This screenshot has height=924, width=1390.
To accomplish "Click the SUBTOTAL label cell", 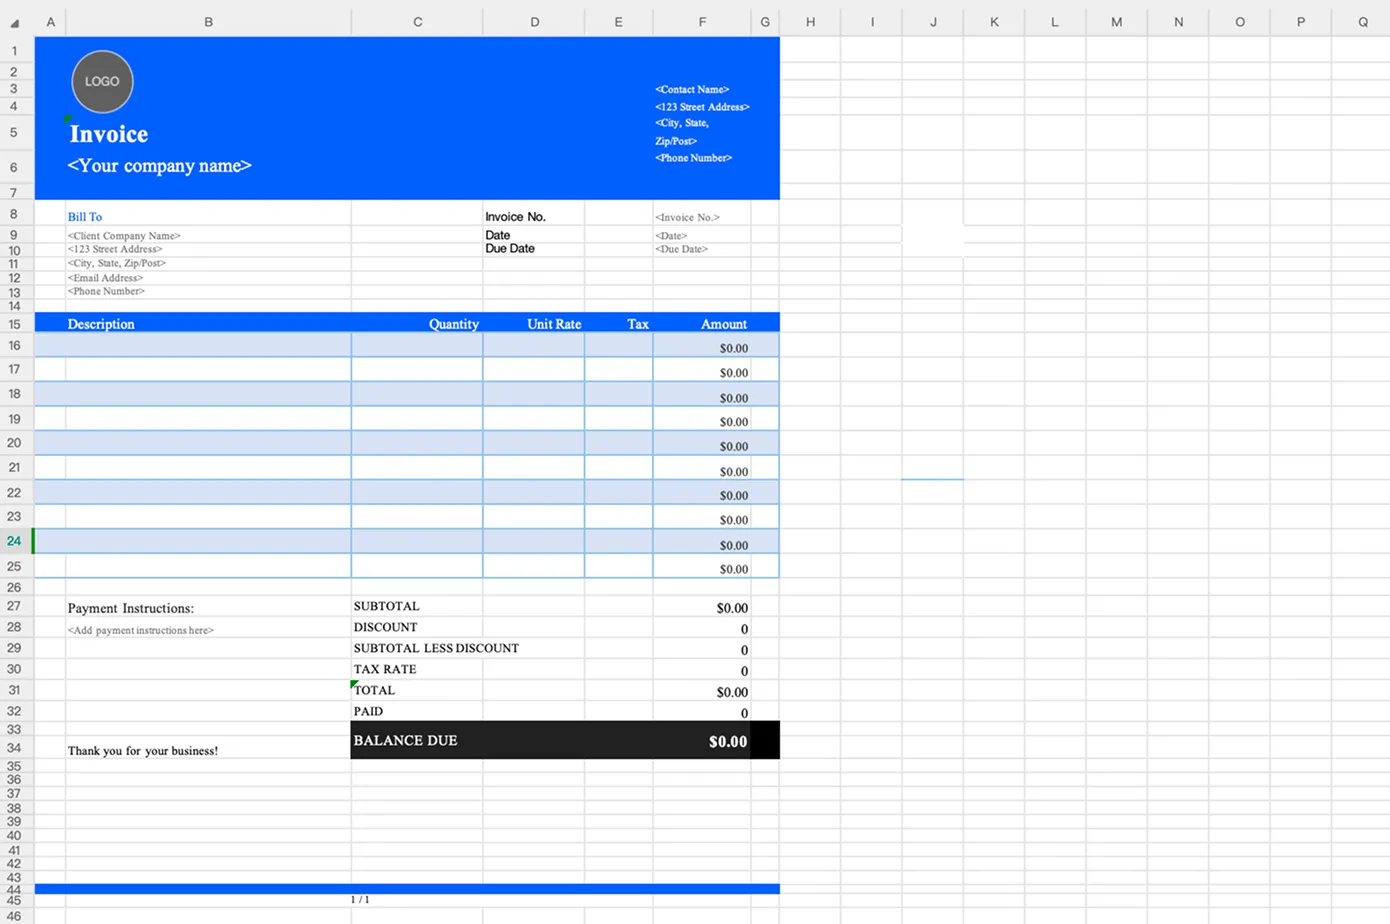I will [x=387, y=605].
